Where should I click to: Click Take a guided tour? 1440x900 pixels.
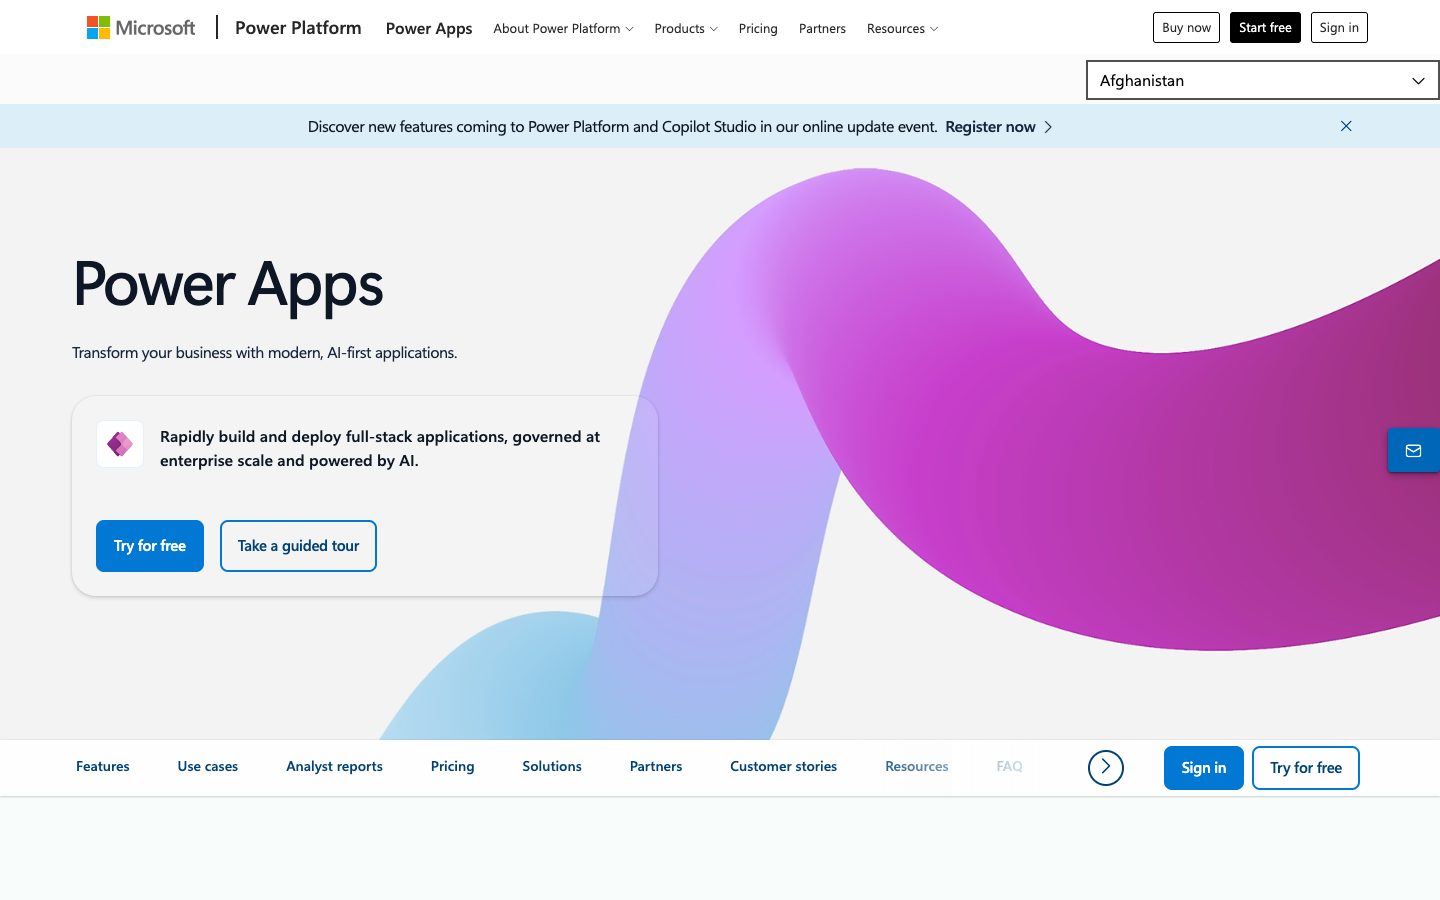pos(298,546)
